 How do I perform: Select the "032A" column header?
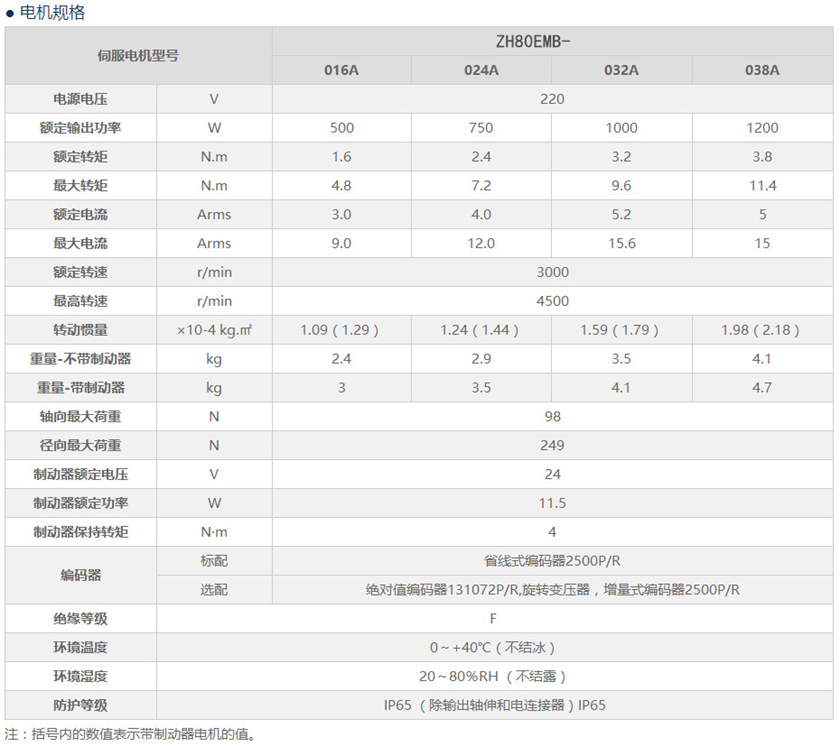(x=621, y=70)
